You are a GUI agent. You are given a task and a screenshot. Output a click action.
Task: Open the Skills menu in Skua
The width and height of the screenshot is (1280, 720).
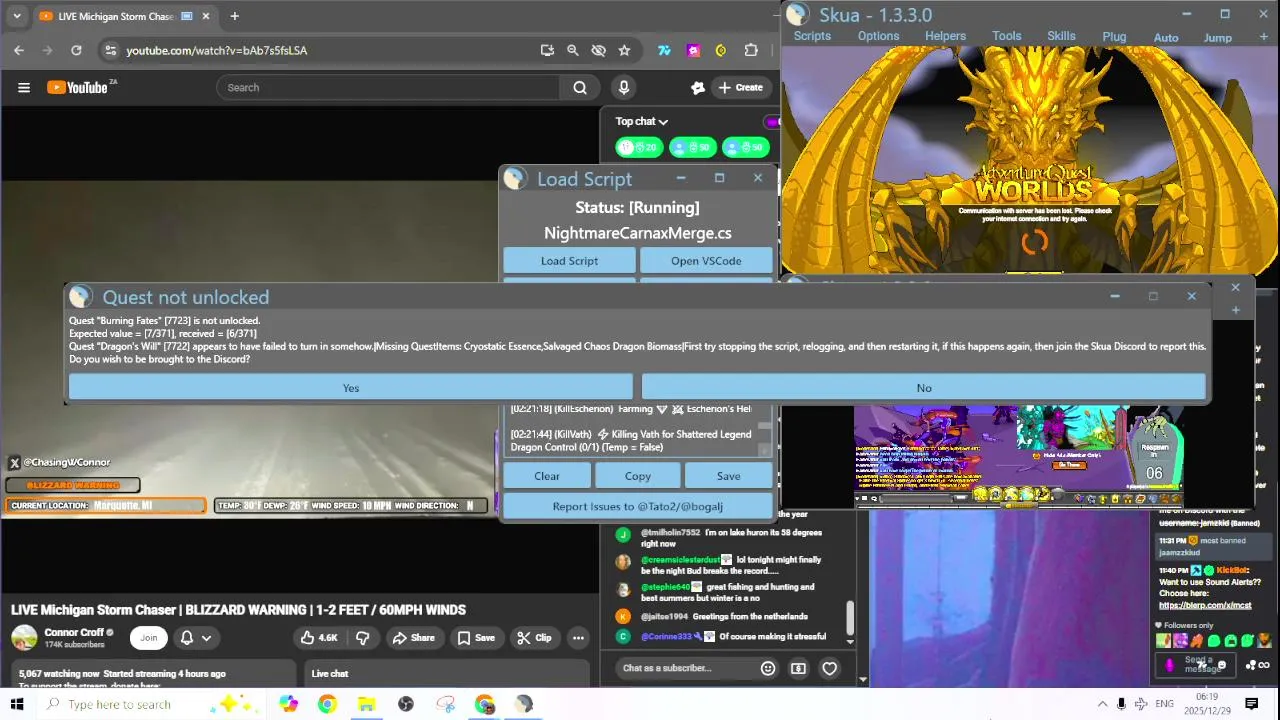(1061, 36)
